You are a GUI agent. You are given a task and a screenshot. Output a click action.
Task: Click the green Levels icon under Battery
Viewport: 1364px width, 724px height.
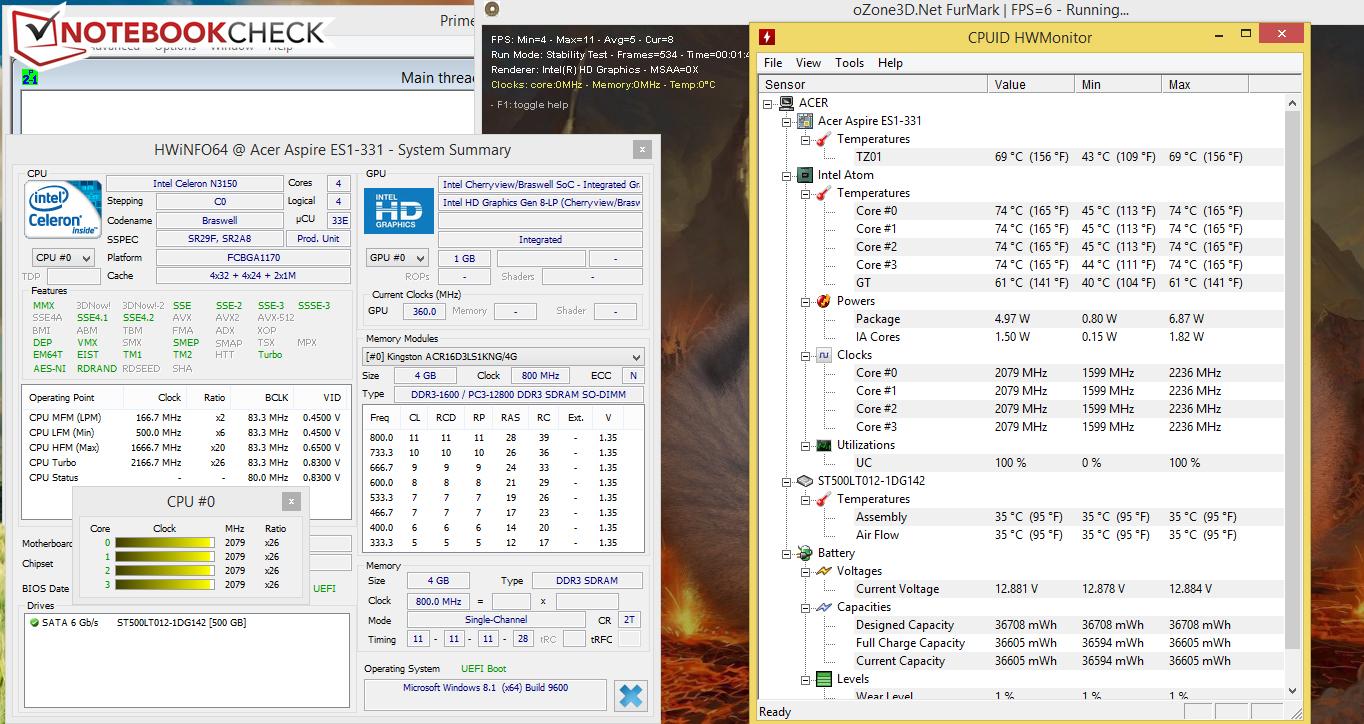coord(824,679)
